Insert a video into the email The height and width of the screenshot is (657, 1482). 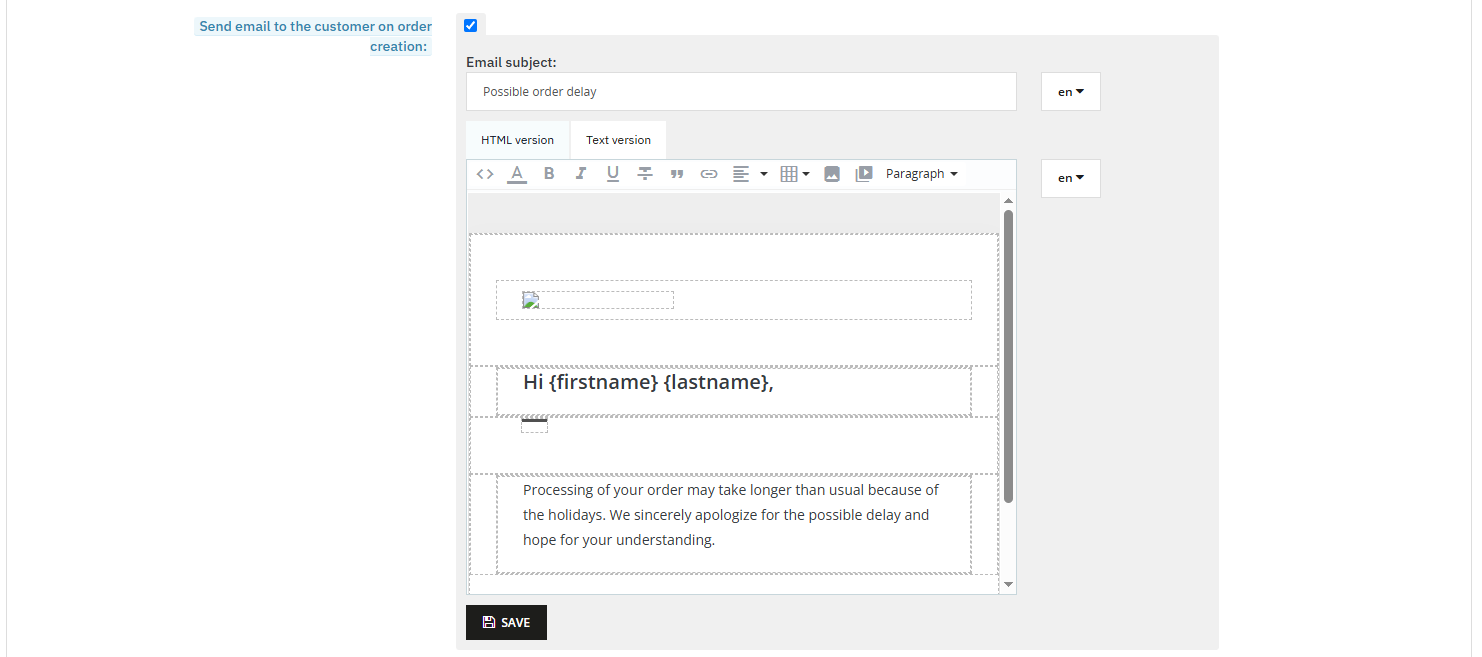click(x=864, y=174)
